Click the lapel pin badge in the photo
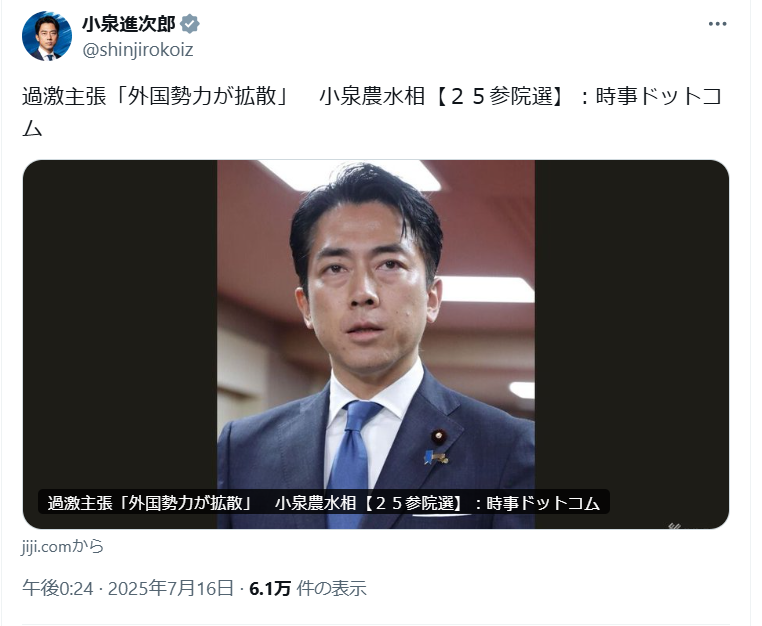 438,437
